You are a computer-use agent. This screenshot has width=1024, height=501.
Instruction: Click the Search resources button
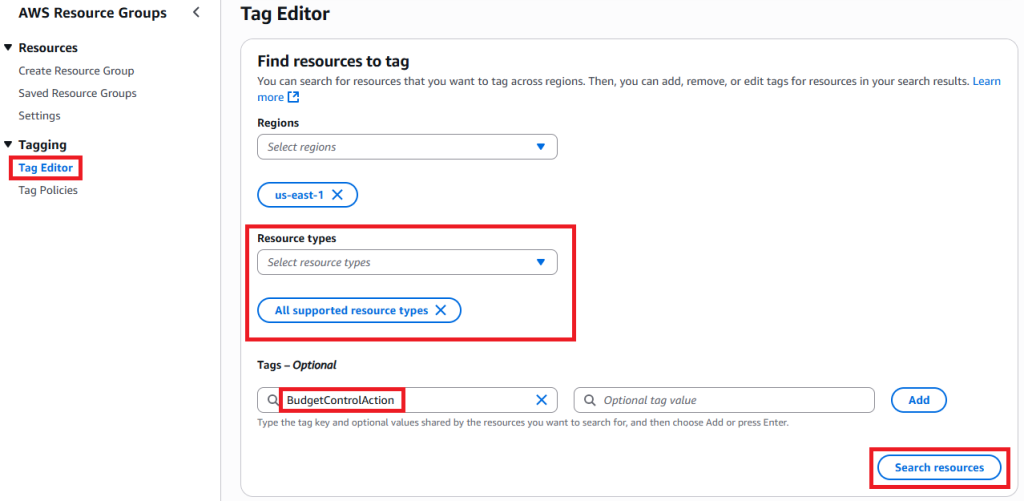coord(939,468)
